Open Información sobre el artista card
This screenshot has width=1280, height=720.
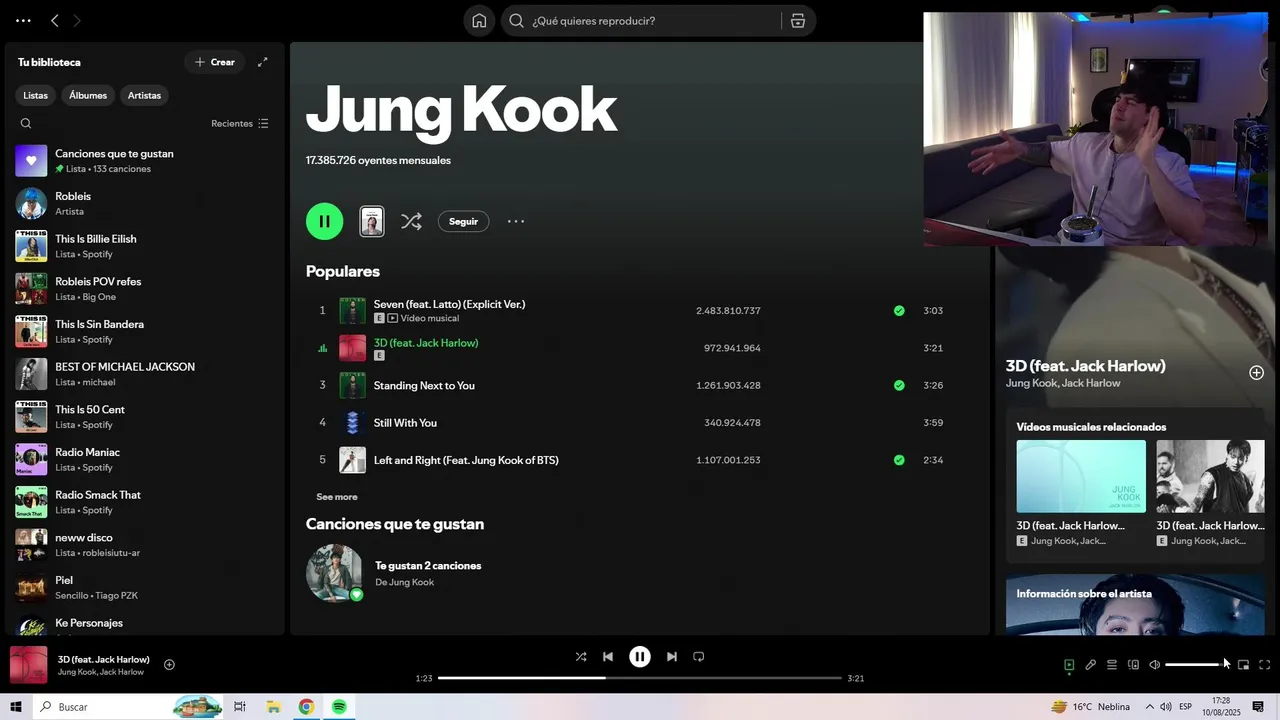(1135, 604)
